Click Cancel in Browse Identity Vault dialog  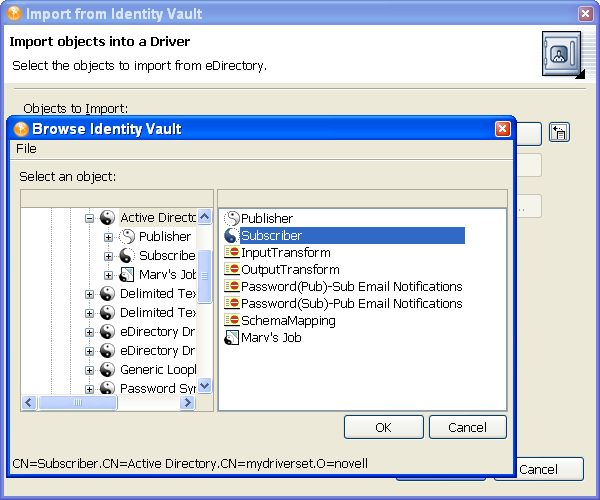pyautogui.click(x=468, y=427)
